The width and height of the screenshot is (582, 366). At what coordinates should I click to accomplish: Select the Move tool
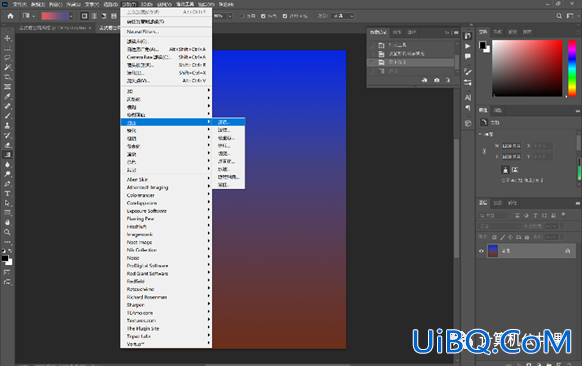pyautogui.click(x=7, y=38)
